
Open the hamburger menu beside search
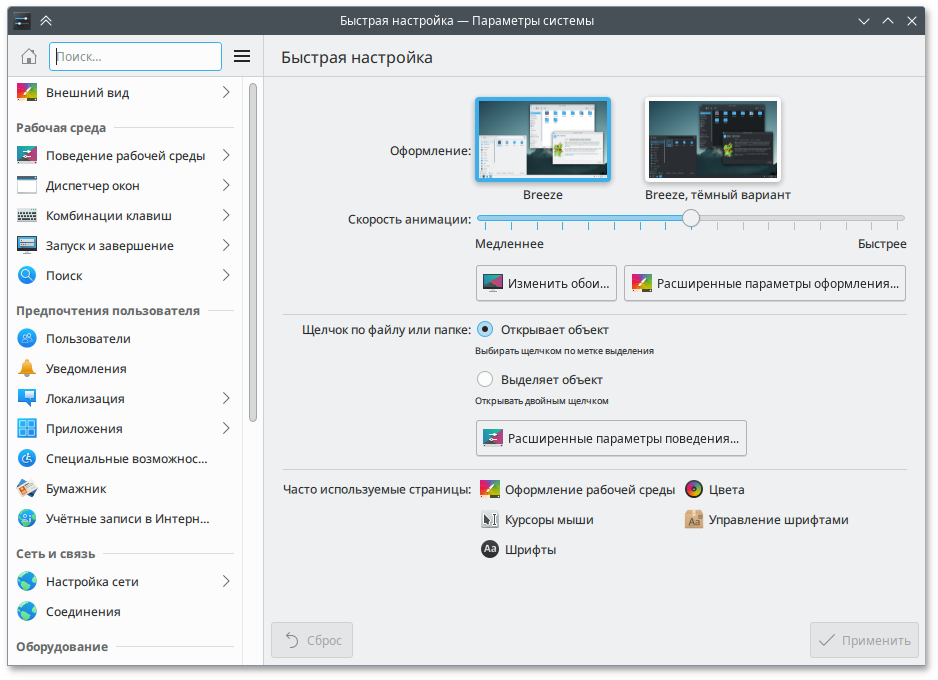[x=241, y=56]
